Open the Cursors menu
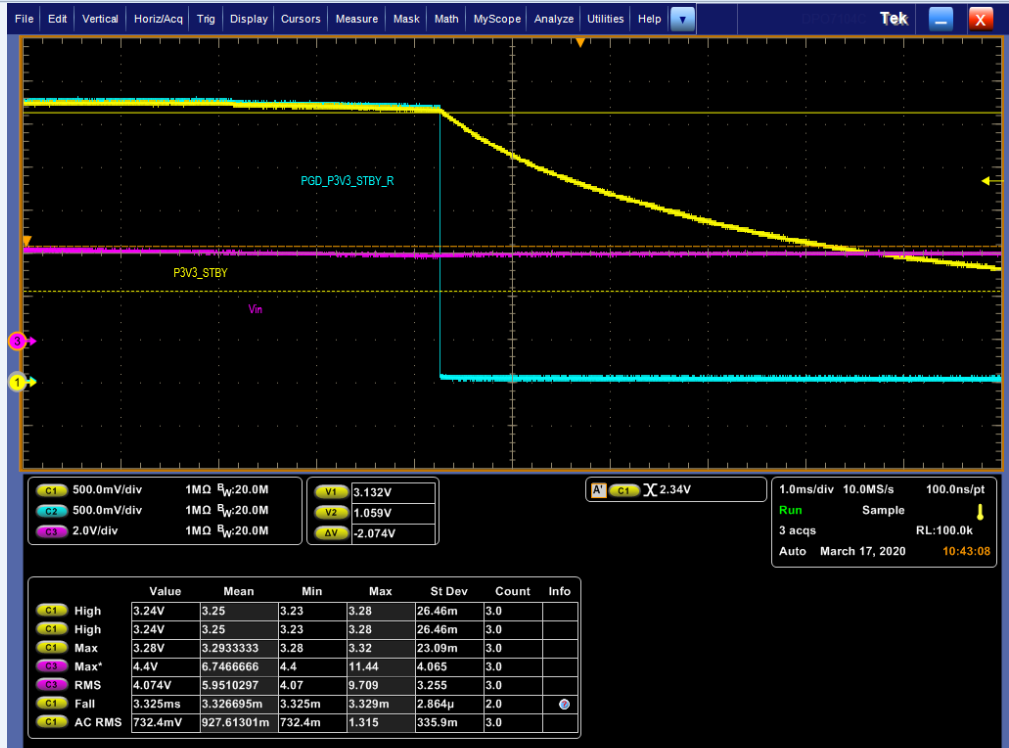Viewport: 1009px width, 748px height. coord(301,19)
